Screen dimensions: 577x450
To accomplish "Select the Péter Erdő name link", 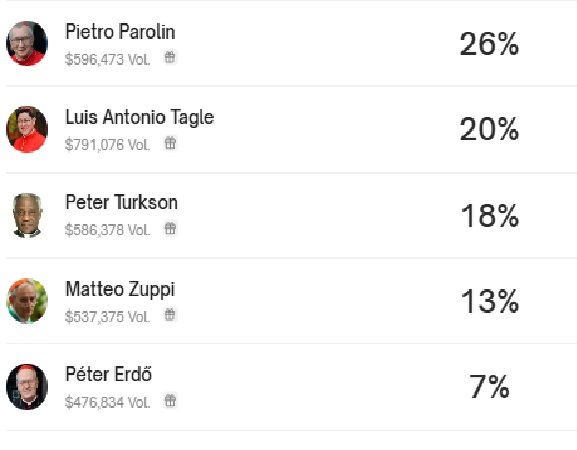I will pyautogui.click(x=108, y=374).
